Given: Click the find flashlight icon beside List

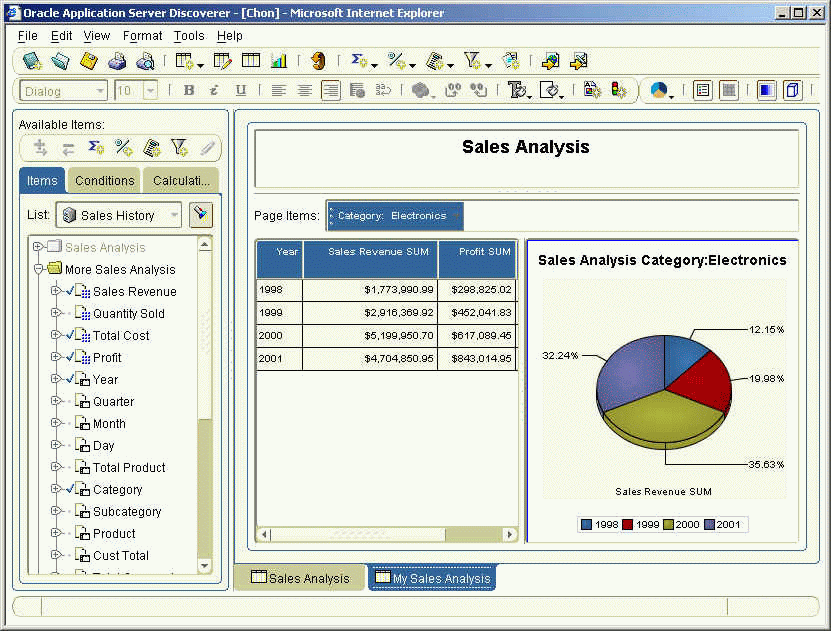Looking at the screenshot, I should click(x=201, y=215).
